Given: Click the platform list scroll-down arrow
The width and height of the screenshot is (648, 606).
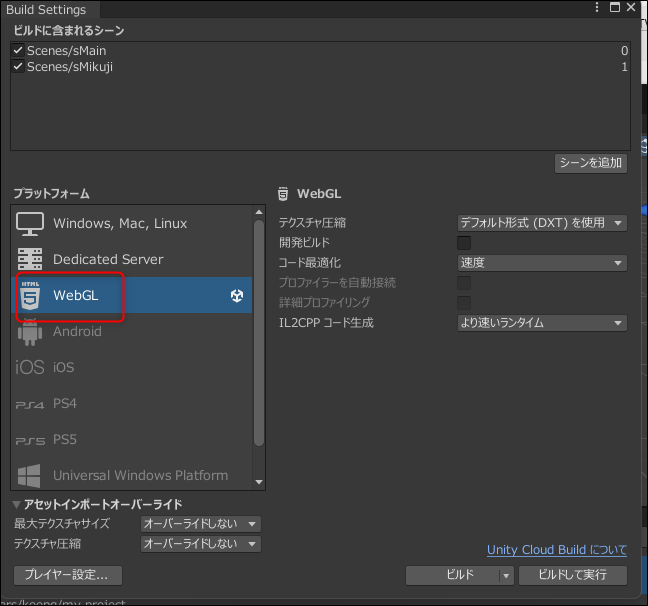Looking at the screenshot, I should [x=259, y=482].
